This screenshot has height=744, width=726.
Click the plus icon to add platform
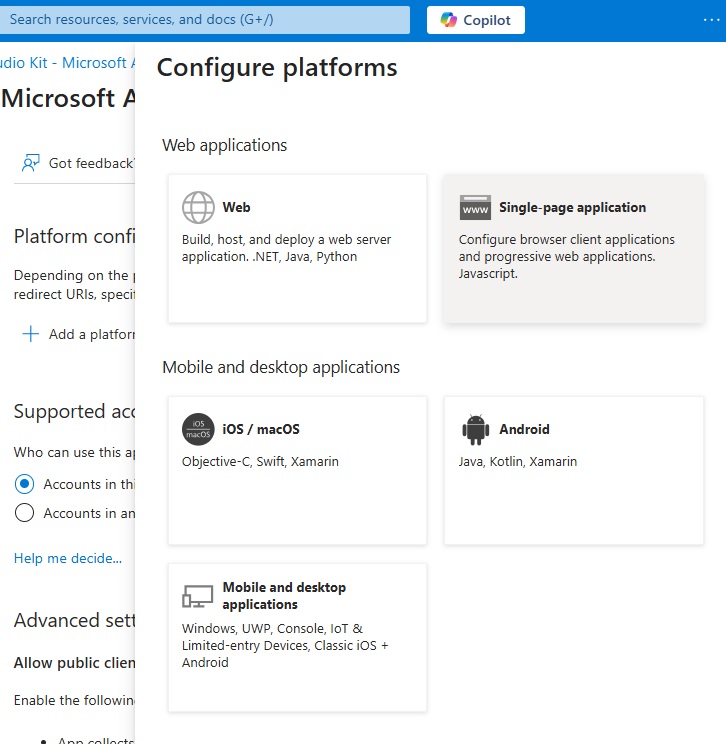31,334
